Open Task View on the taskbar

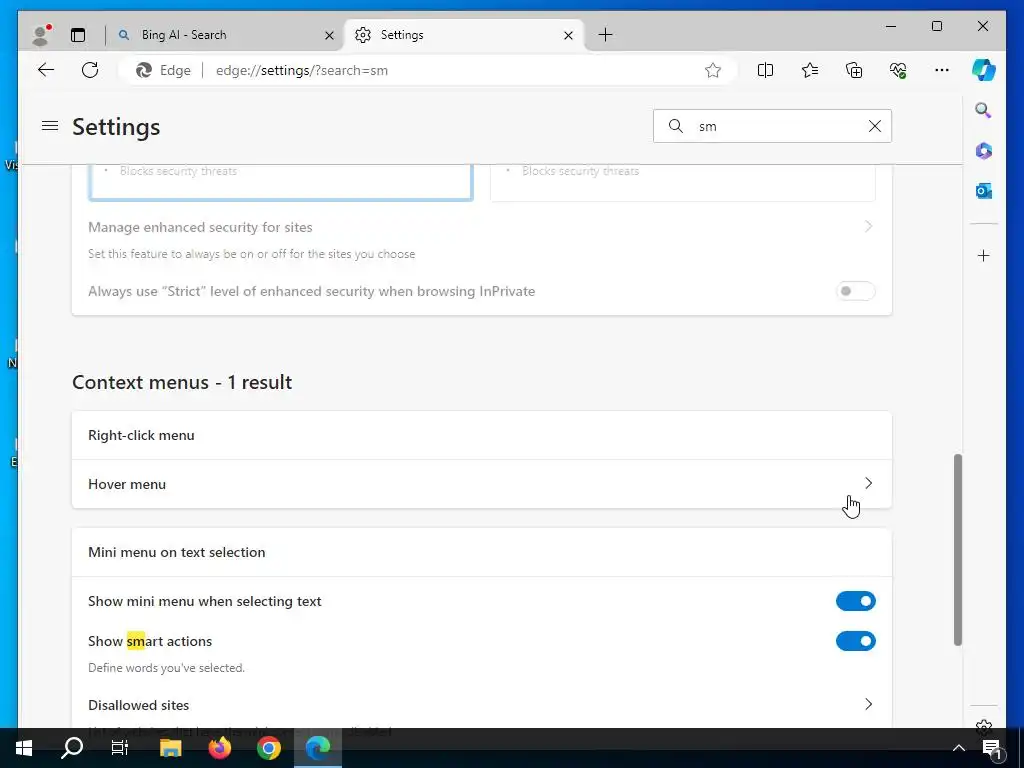120,748
